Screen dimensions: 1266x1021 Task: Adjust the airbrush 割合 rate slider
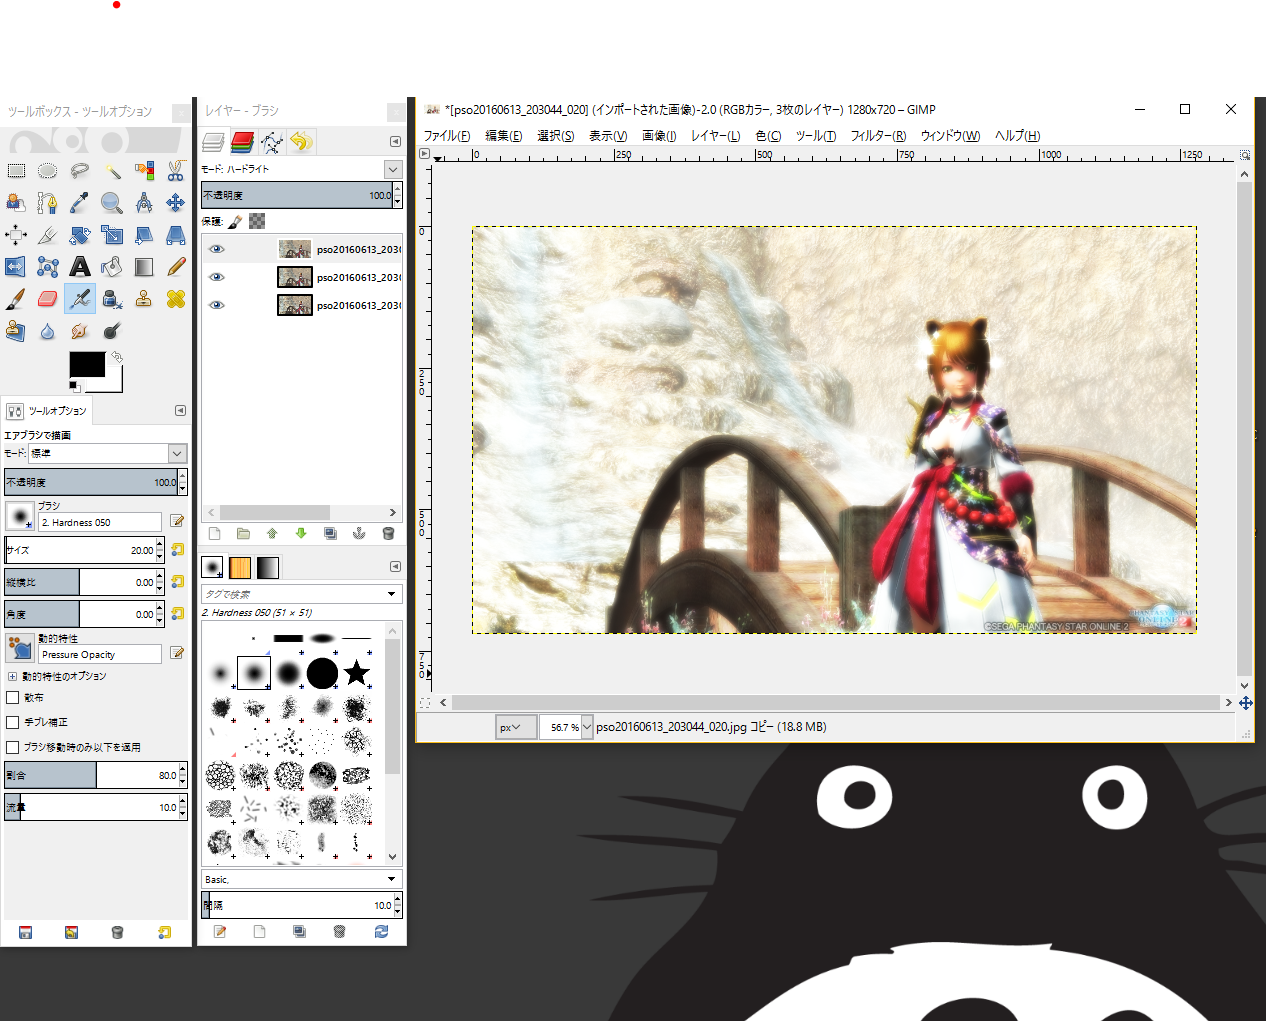pyautogui.click(x=92, y=775)
